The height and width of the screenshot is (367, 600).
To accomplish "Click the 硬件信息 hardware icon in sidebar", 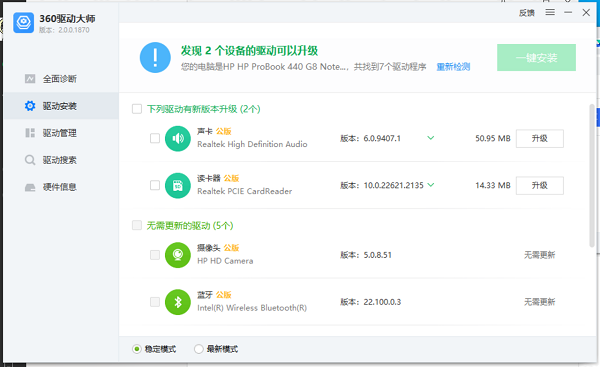I will [x=30, y=187].
